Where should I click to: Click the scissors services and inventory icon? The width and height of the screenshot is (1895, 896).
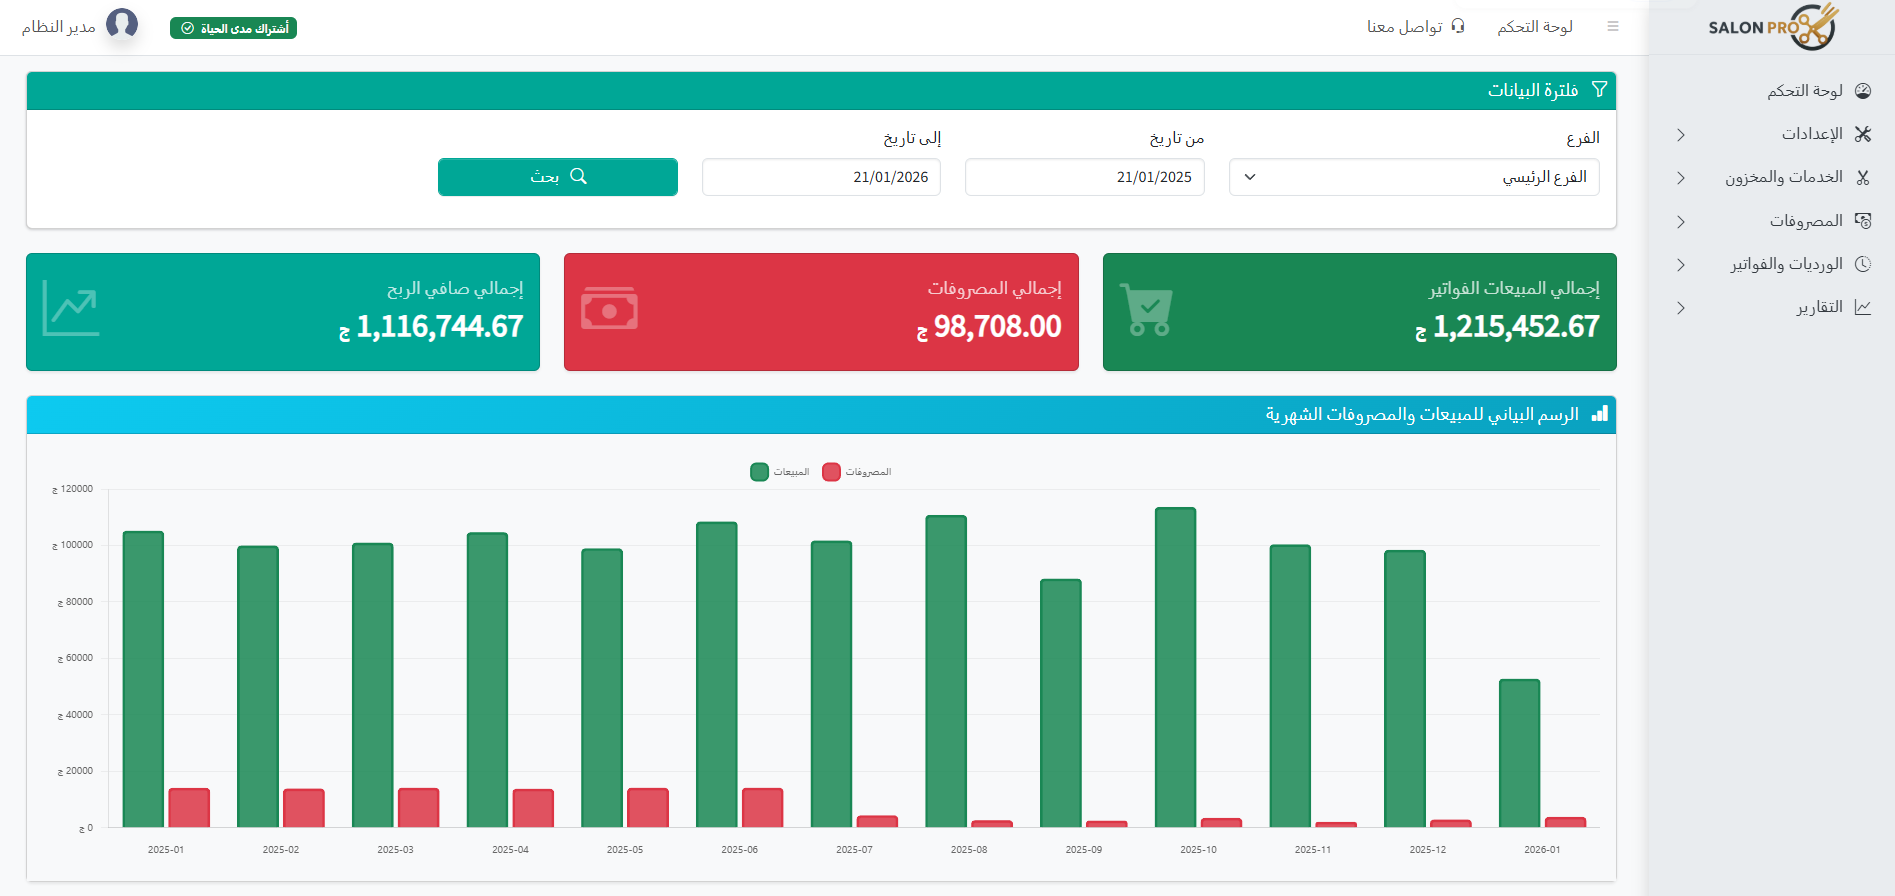tap(1863, 178)
